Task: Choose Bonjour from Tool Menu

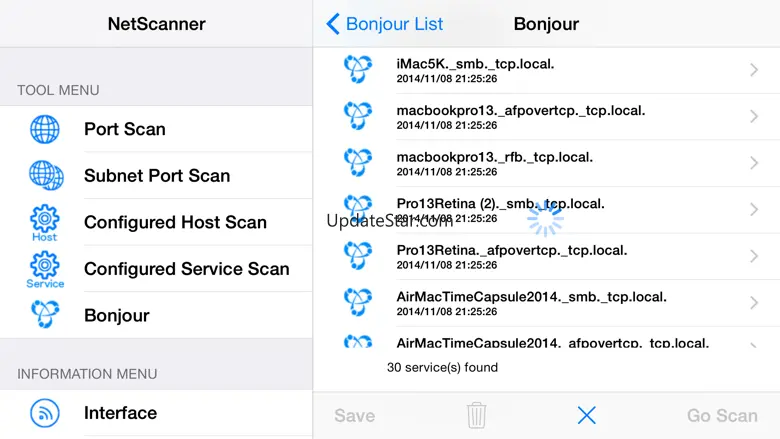Action: coord(156,315)
